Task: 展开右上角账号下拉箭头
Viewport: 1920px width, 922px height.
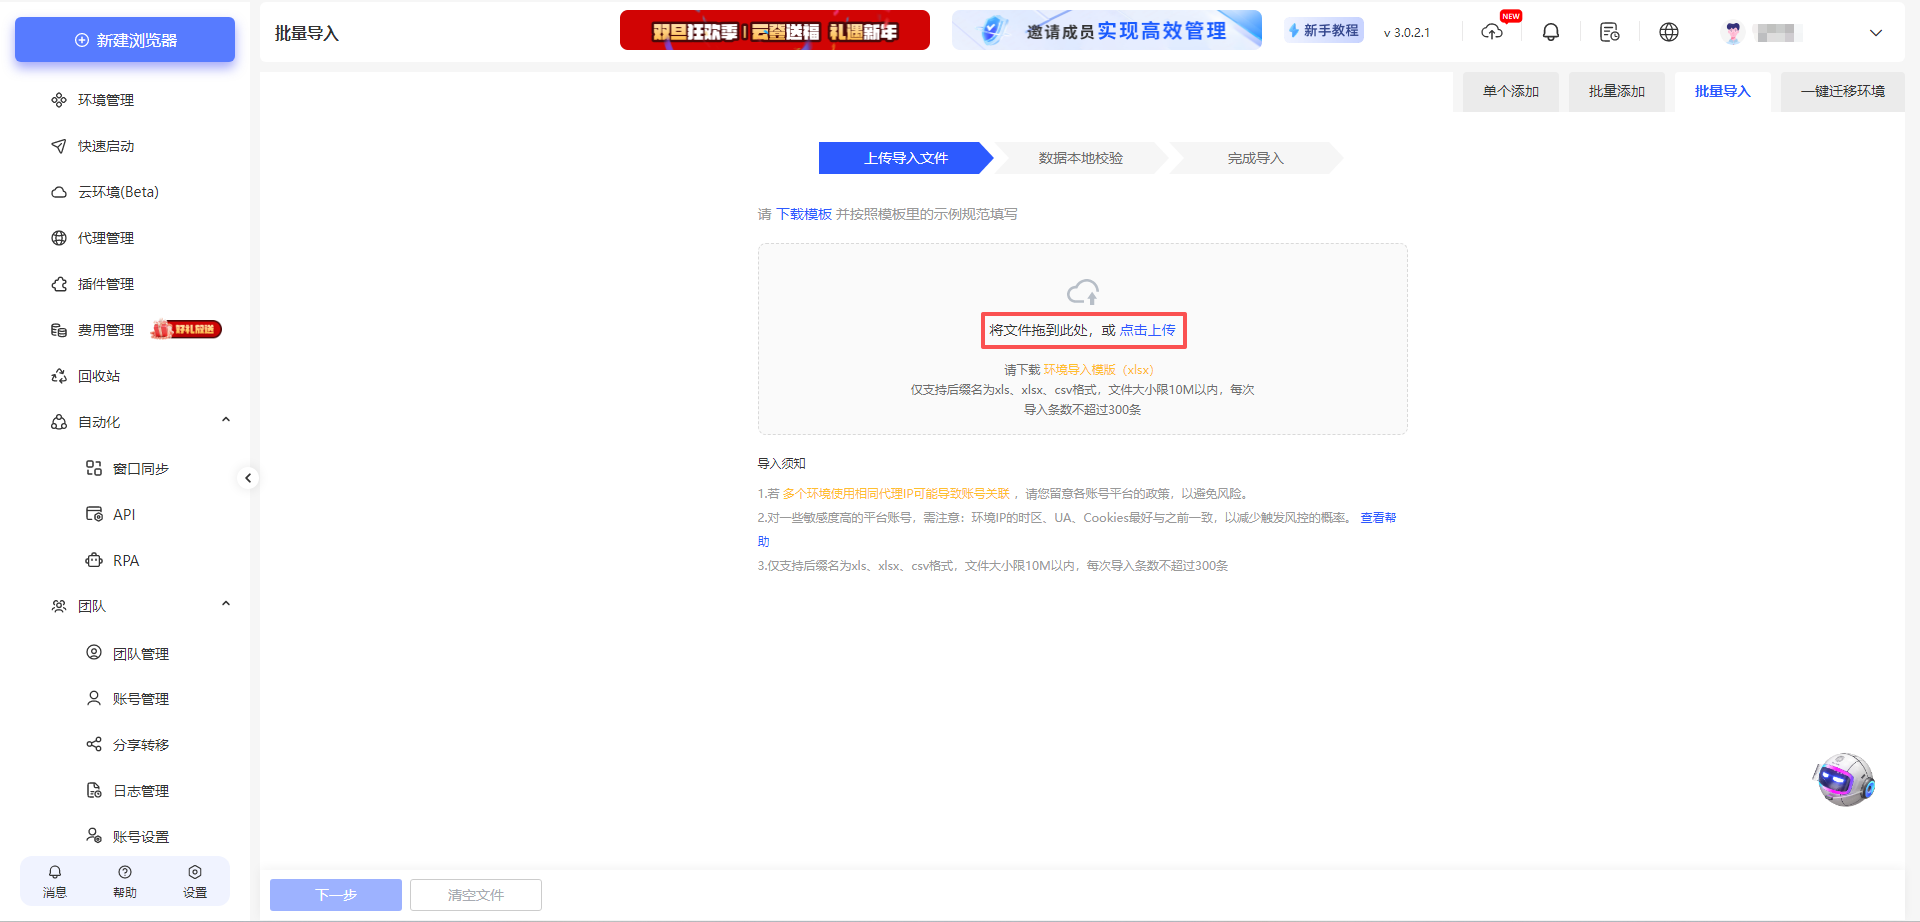Action: [x=1875, y=33]
